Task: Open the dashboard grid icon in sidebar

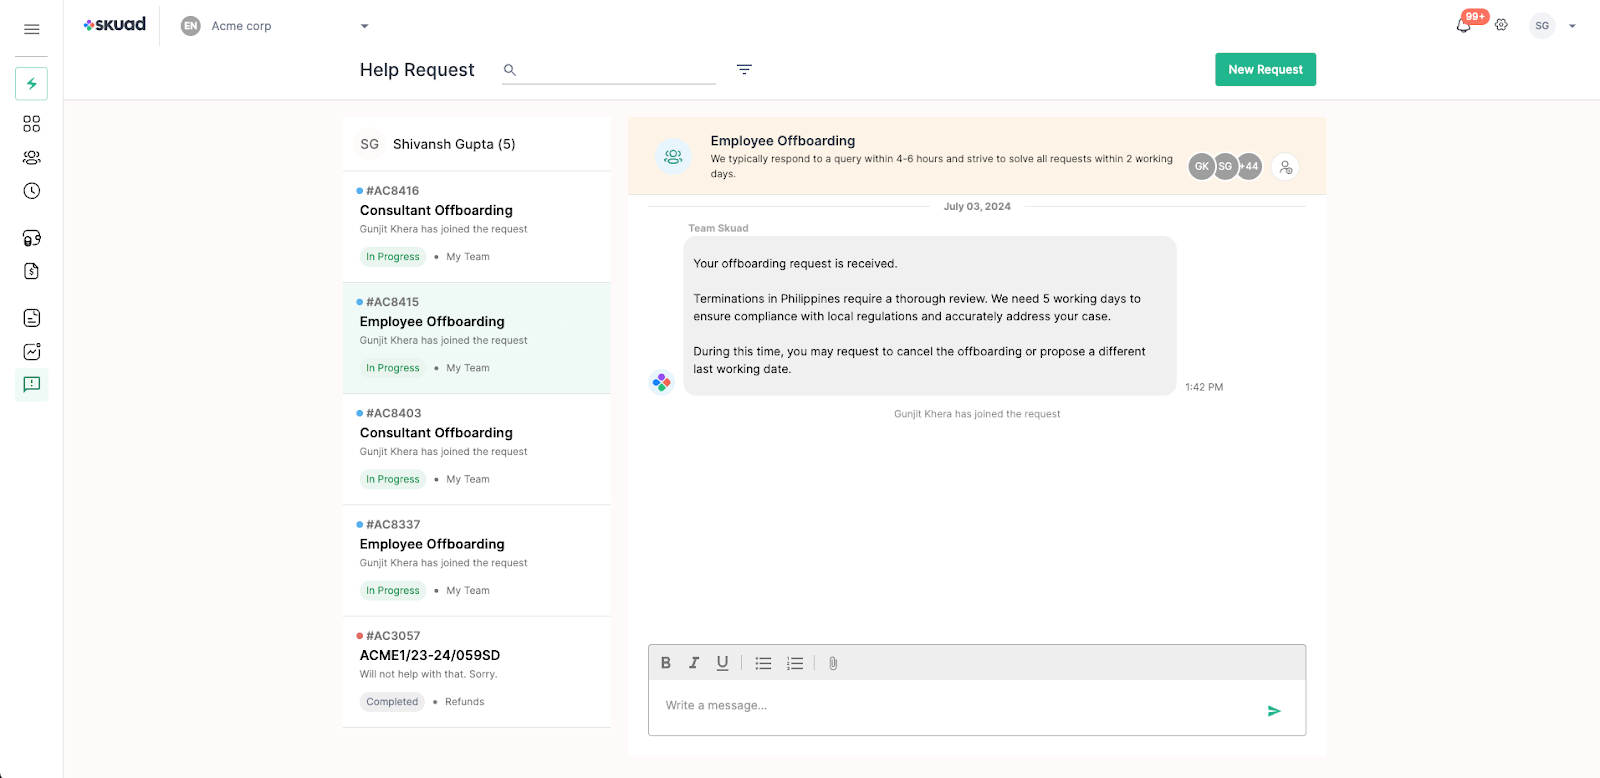Action: tap(31, 124)
